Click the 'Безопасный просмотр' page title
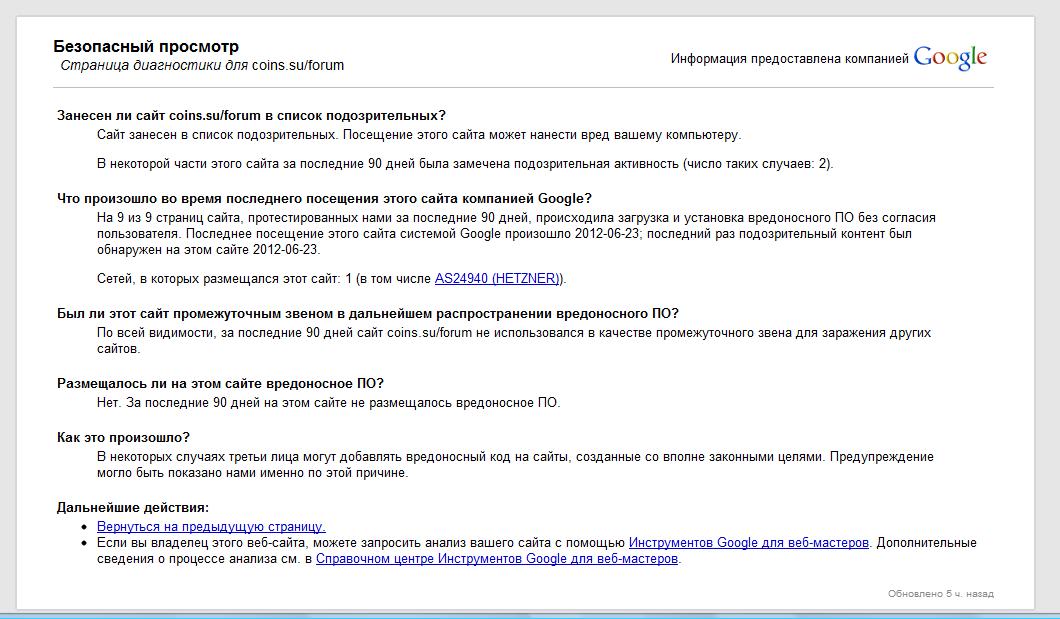Viewport: 1060px width, 619px height. tap(146, 47)
